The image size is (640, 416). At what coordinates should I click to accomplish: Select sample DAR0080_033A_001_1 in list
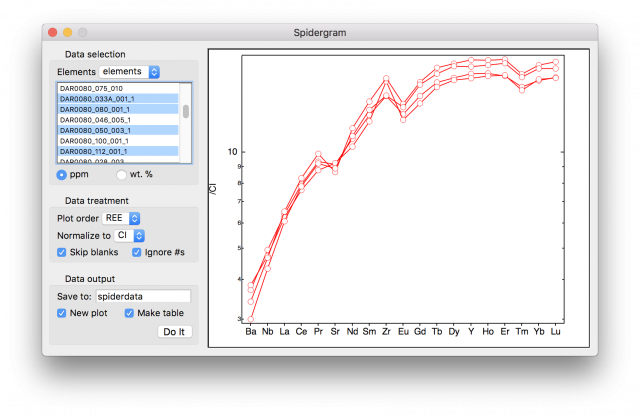(118, 99)
